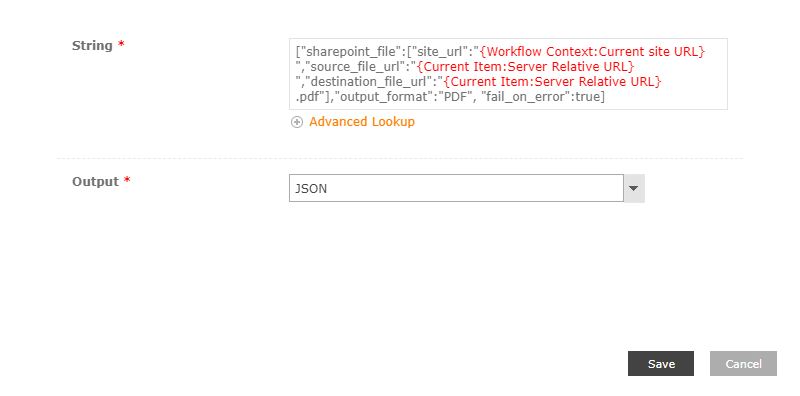Open the Output combo box showing JSON
Viewport: 800px width, 396px height.
(x=467, y=188)
